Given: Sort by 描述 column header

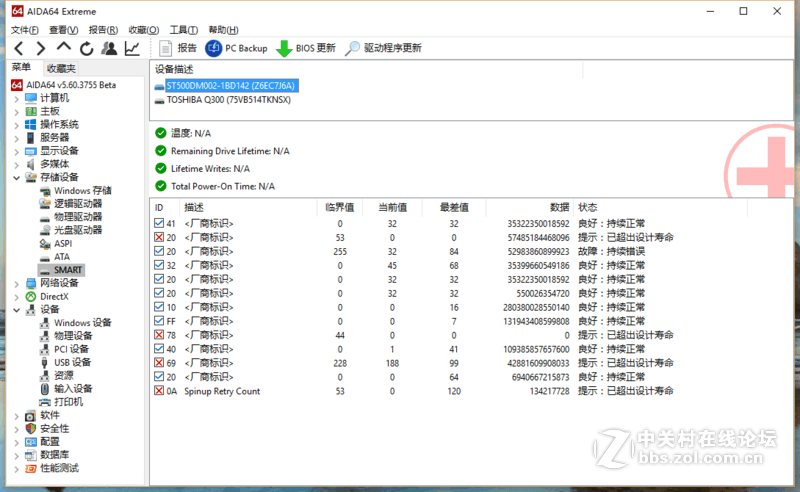Looking at the screenshot, I should (248, 207).
